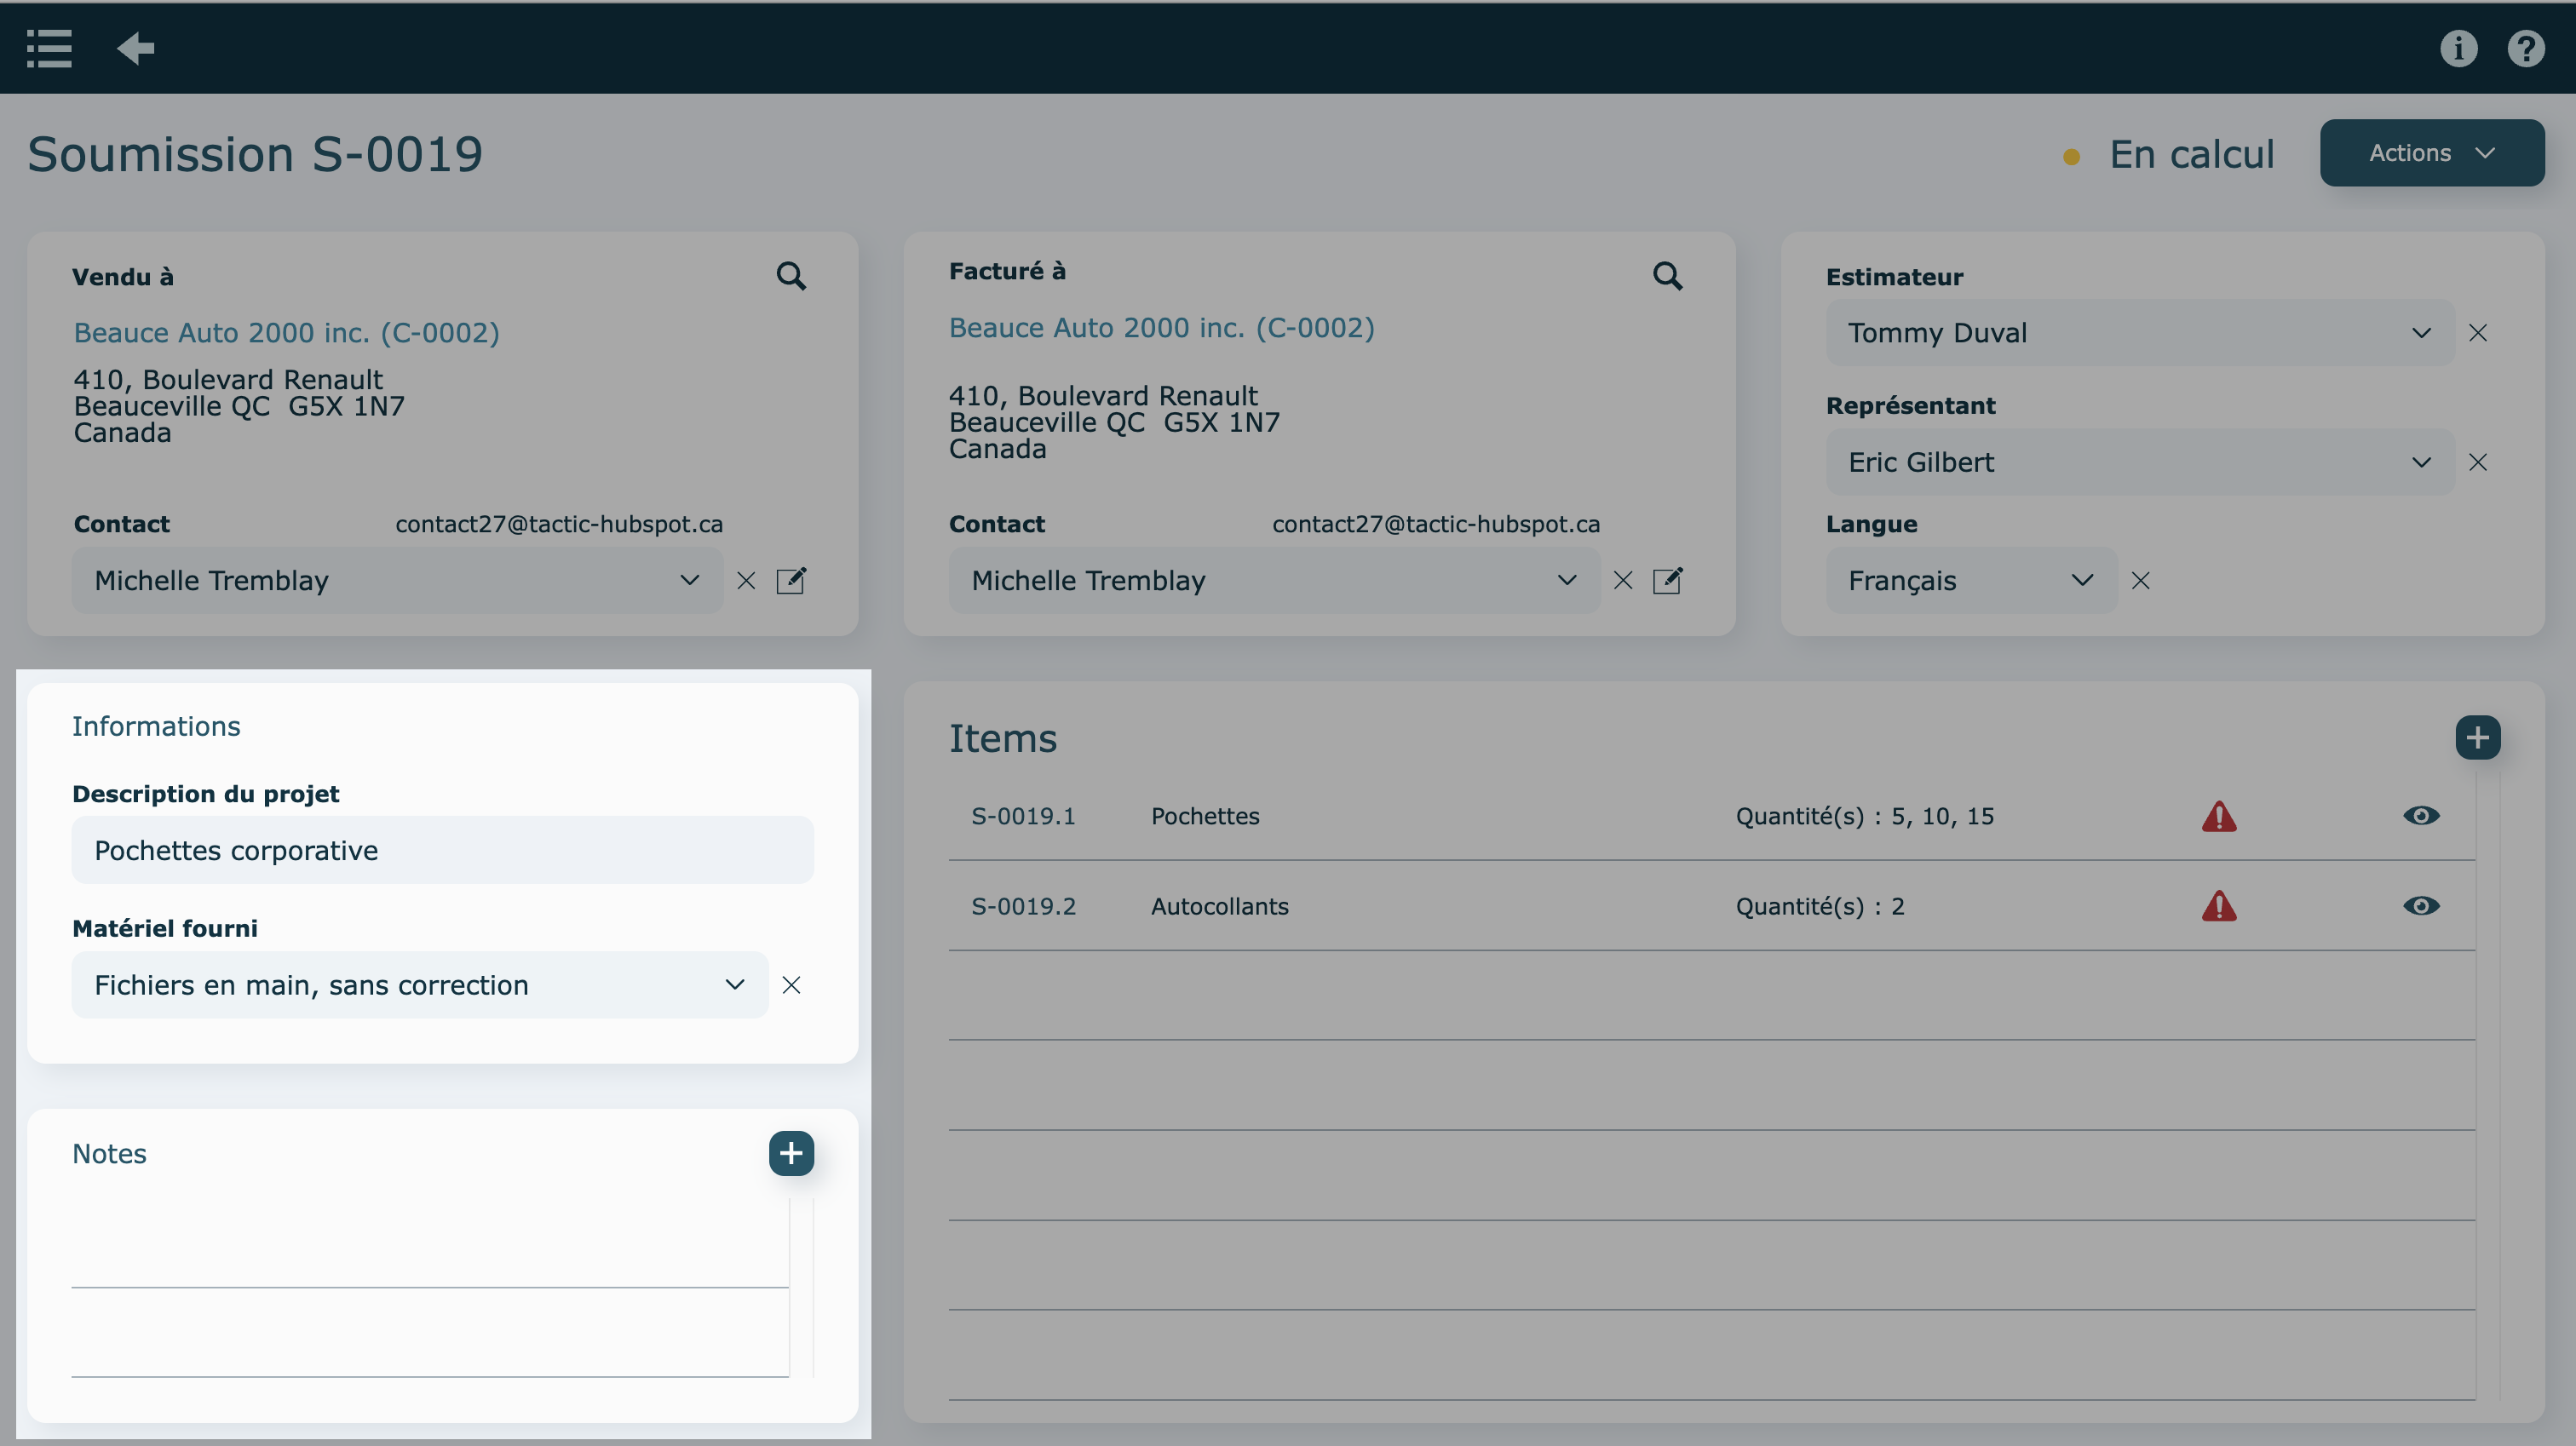Clear the Représentant Eric Gilbert selection
The width and height of the screenshot is (2576, 1446).
pos(2478,462)
